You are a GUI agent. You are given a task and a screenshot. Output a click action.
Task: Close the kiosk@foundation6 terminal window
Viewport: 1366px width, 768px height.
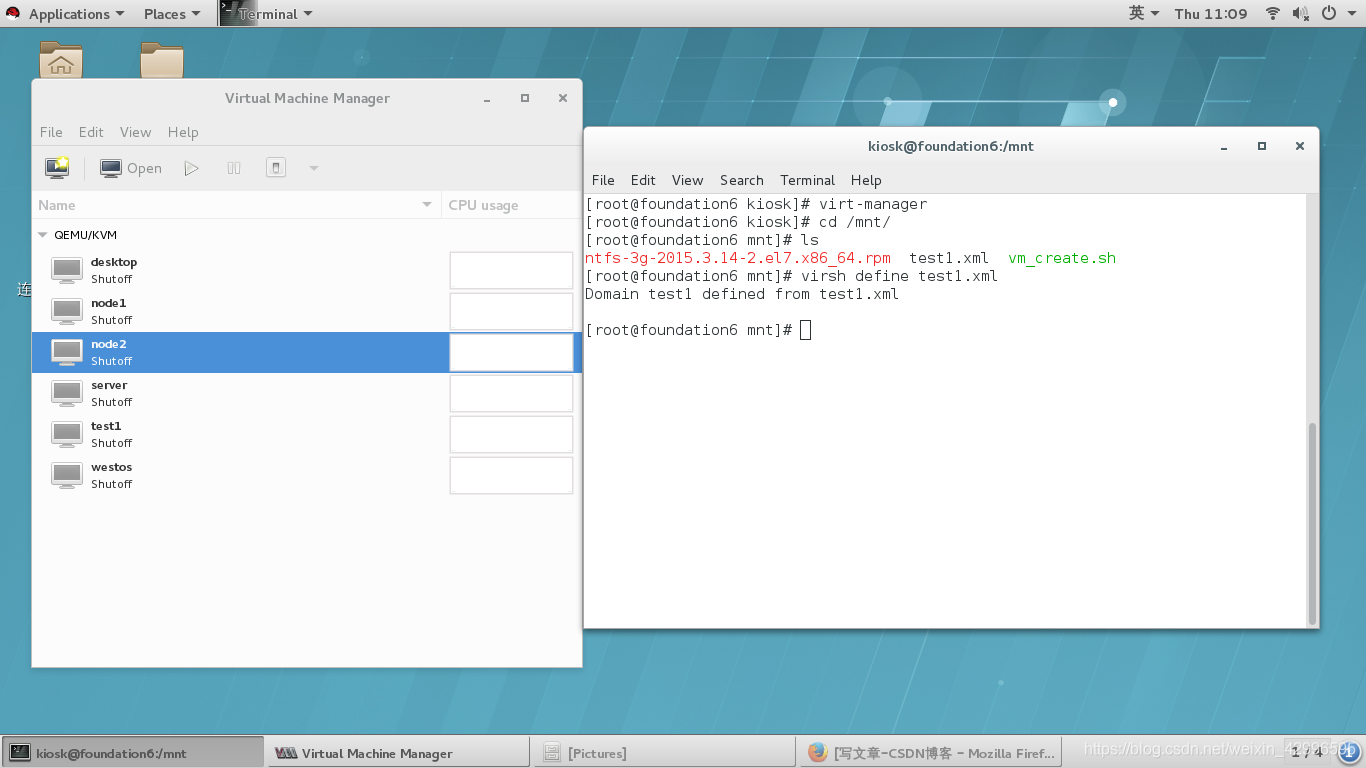1300,146
